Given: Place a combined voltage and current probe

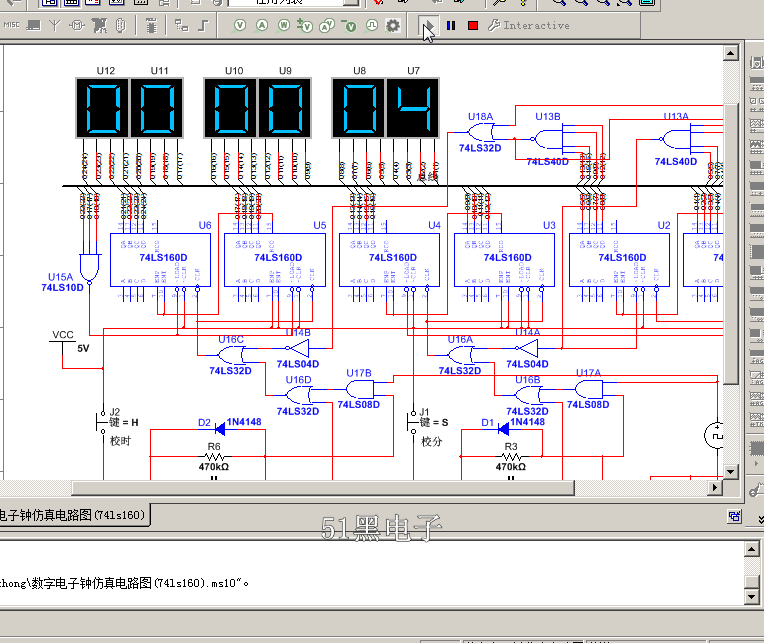Looking at the screenshot, I should pyautogui.click(x=327, y=25).
